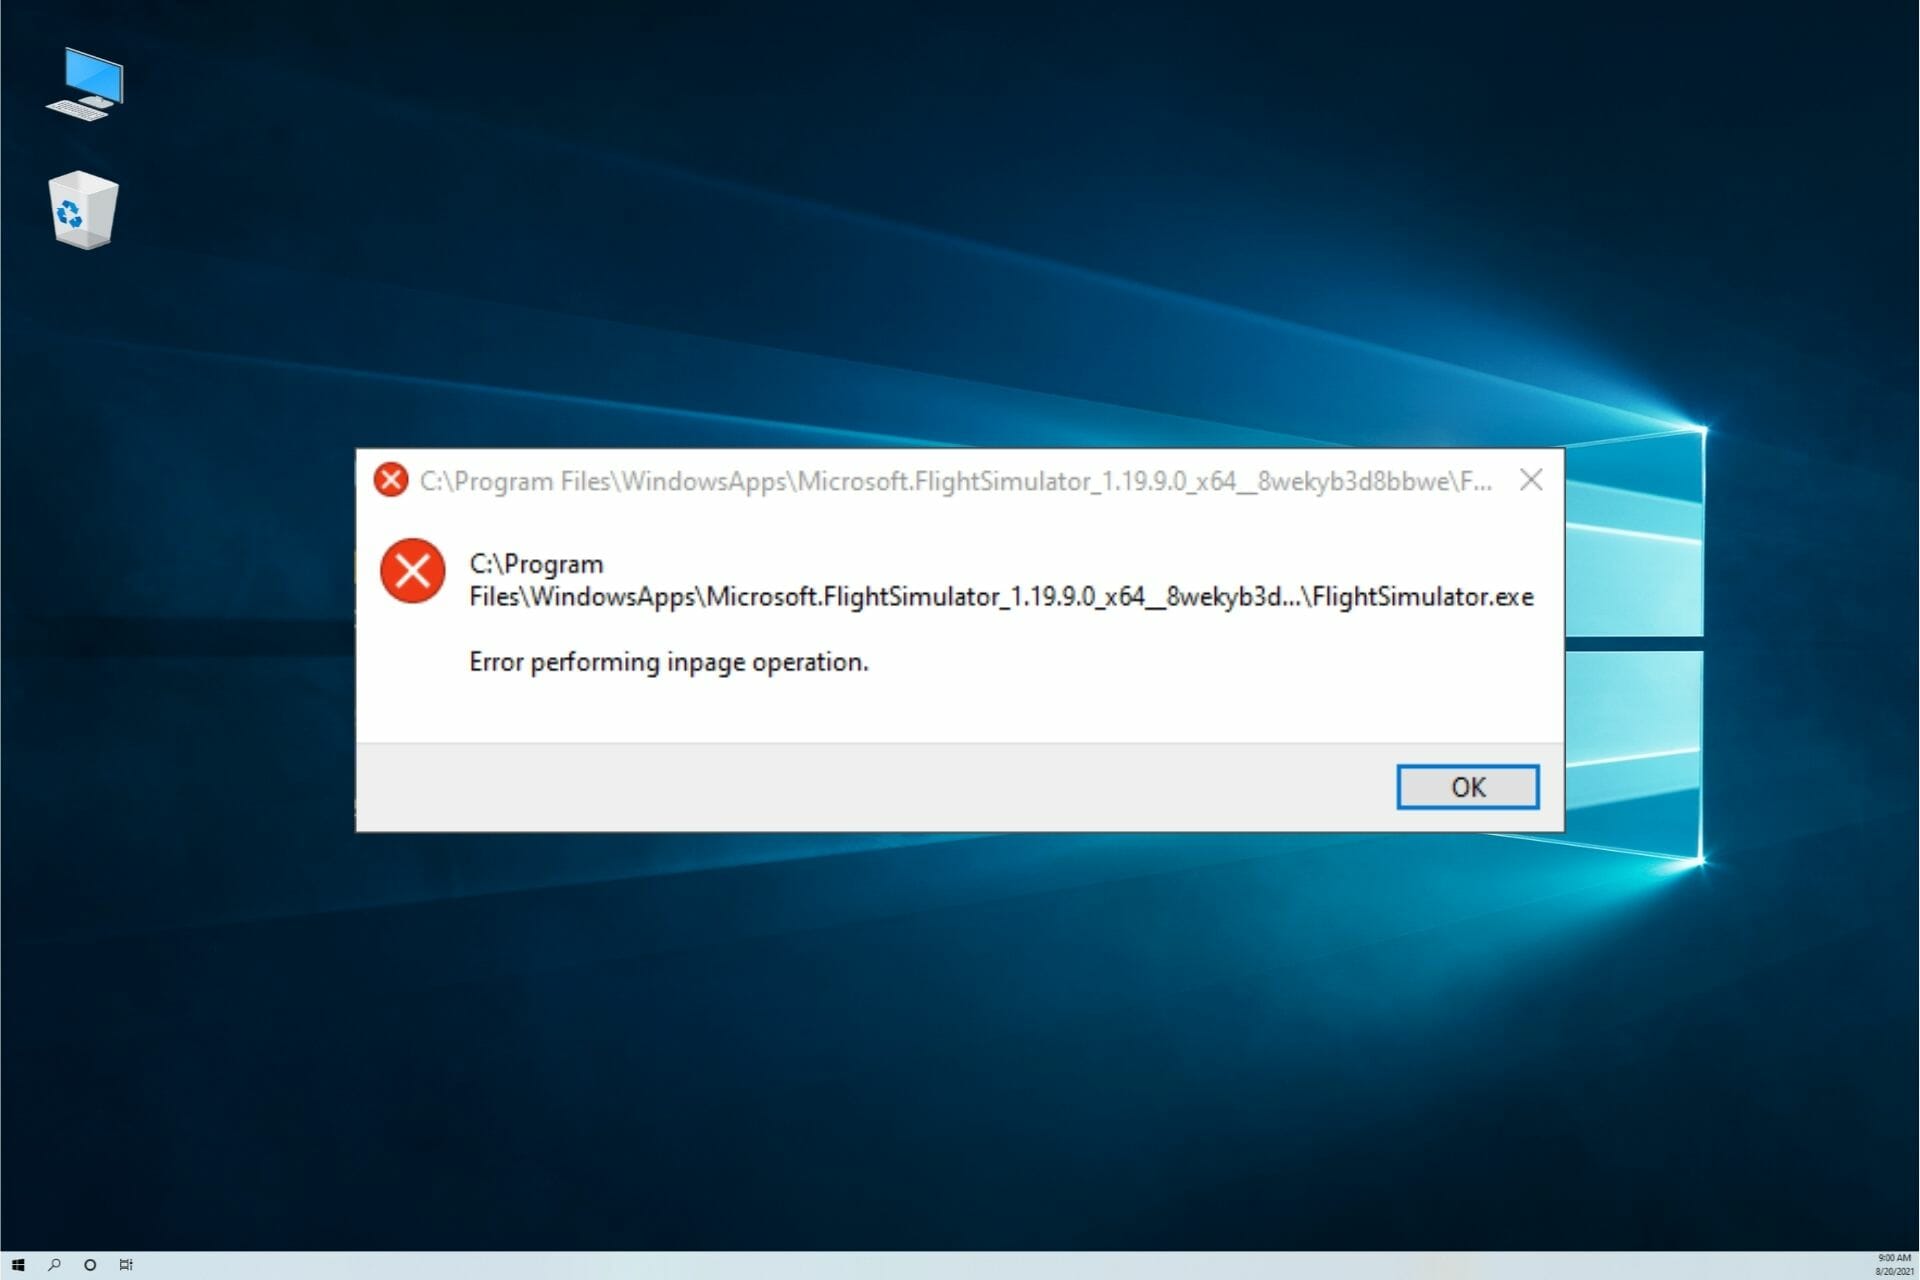Open the Recycle Bin icon
Viewport: 1920px width, 1280px height.
point(80,210)
